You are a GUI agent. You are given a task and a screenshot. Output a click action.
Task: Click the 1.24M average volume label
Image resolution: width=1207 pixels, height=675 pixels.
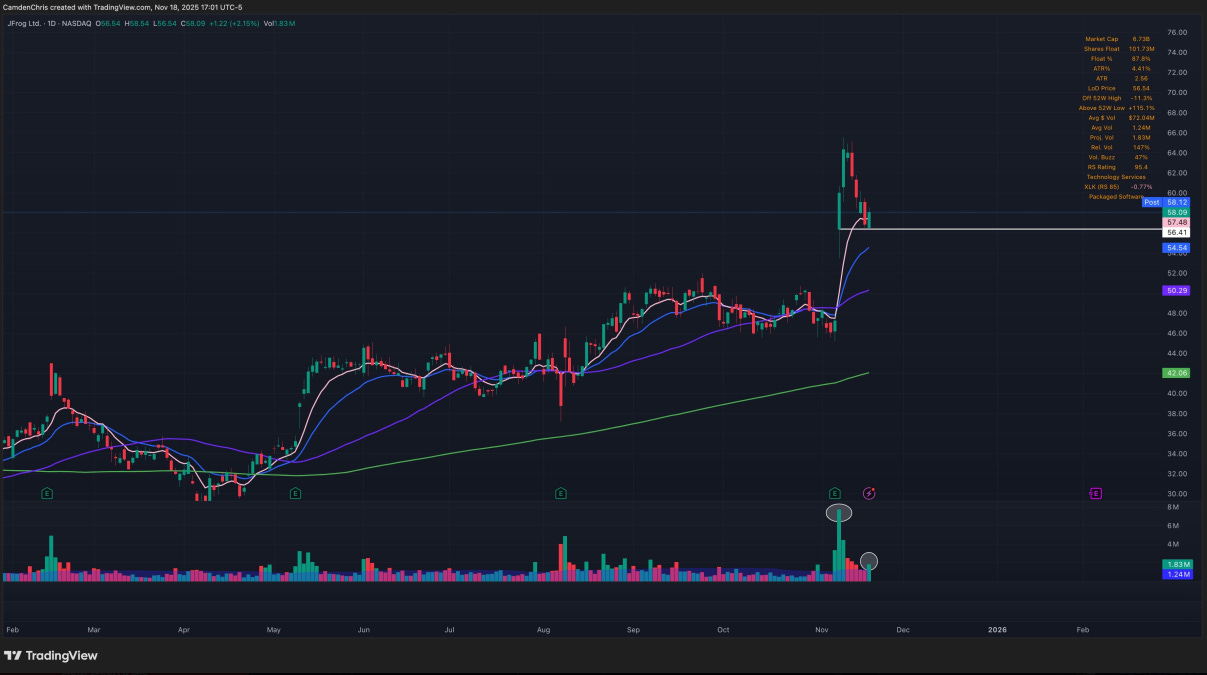coord(1176,575)
